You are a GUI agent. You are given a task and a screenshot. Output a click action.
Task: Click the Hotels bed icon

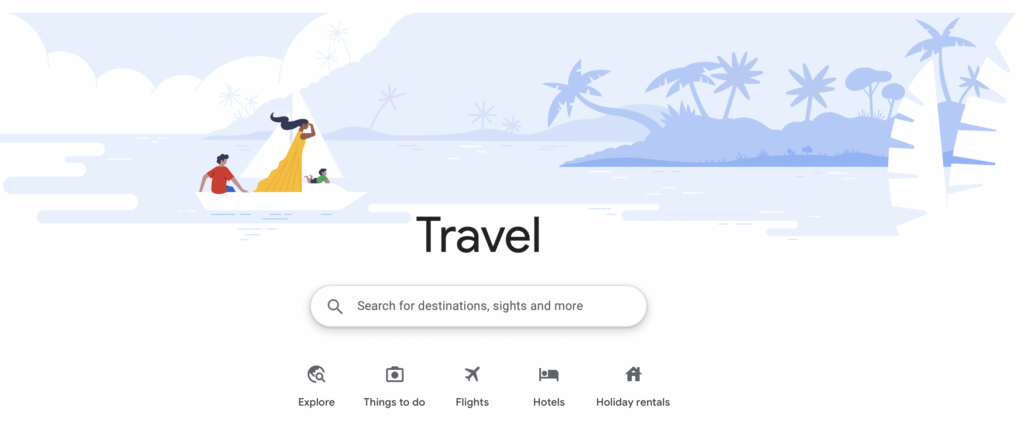click(549, 374)
